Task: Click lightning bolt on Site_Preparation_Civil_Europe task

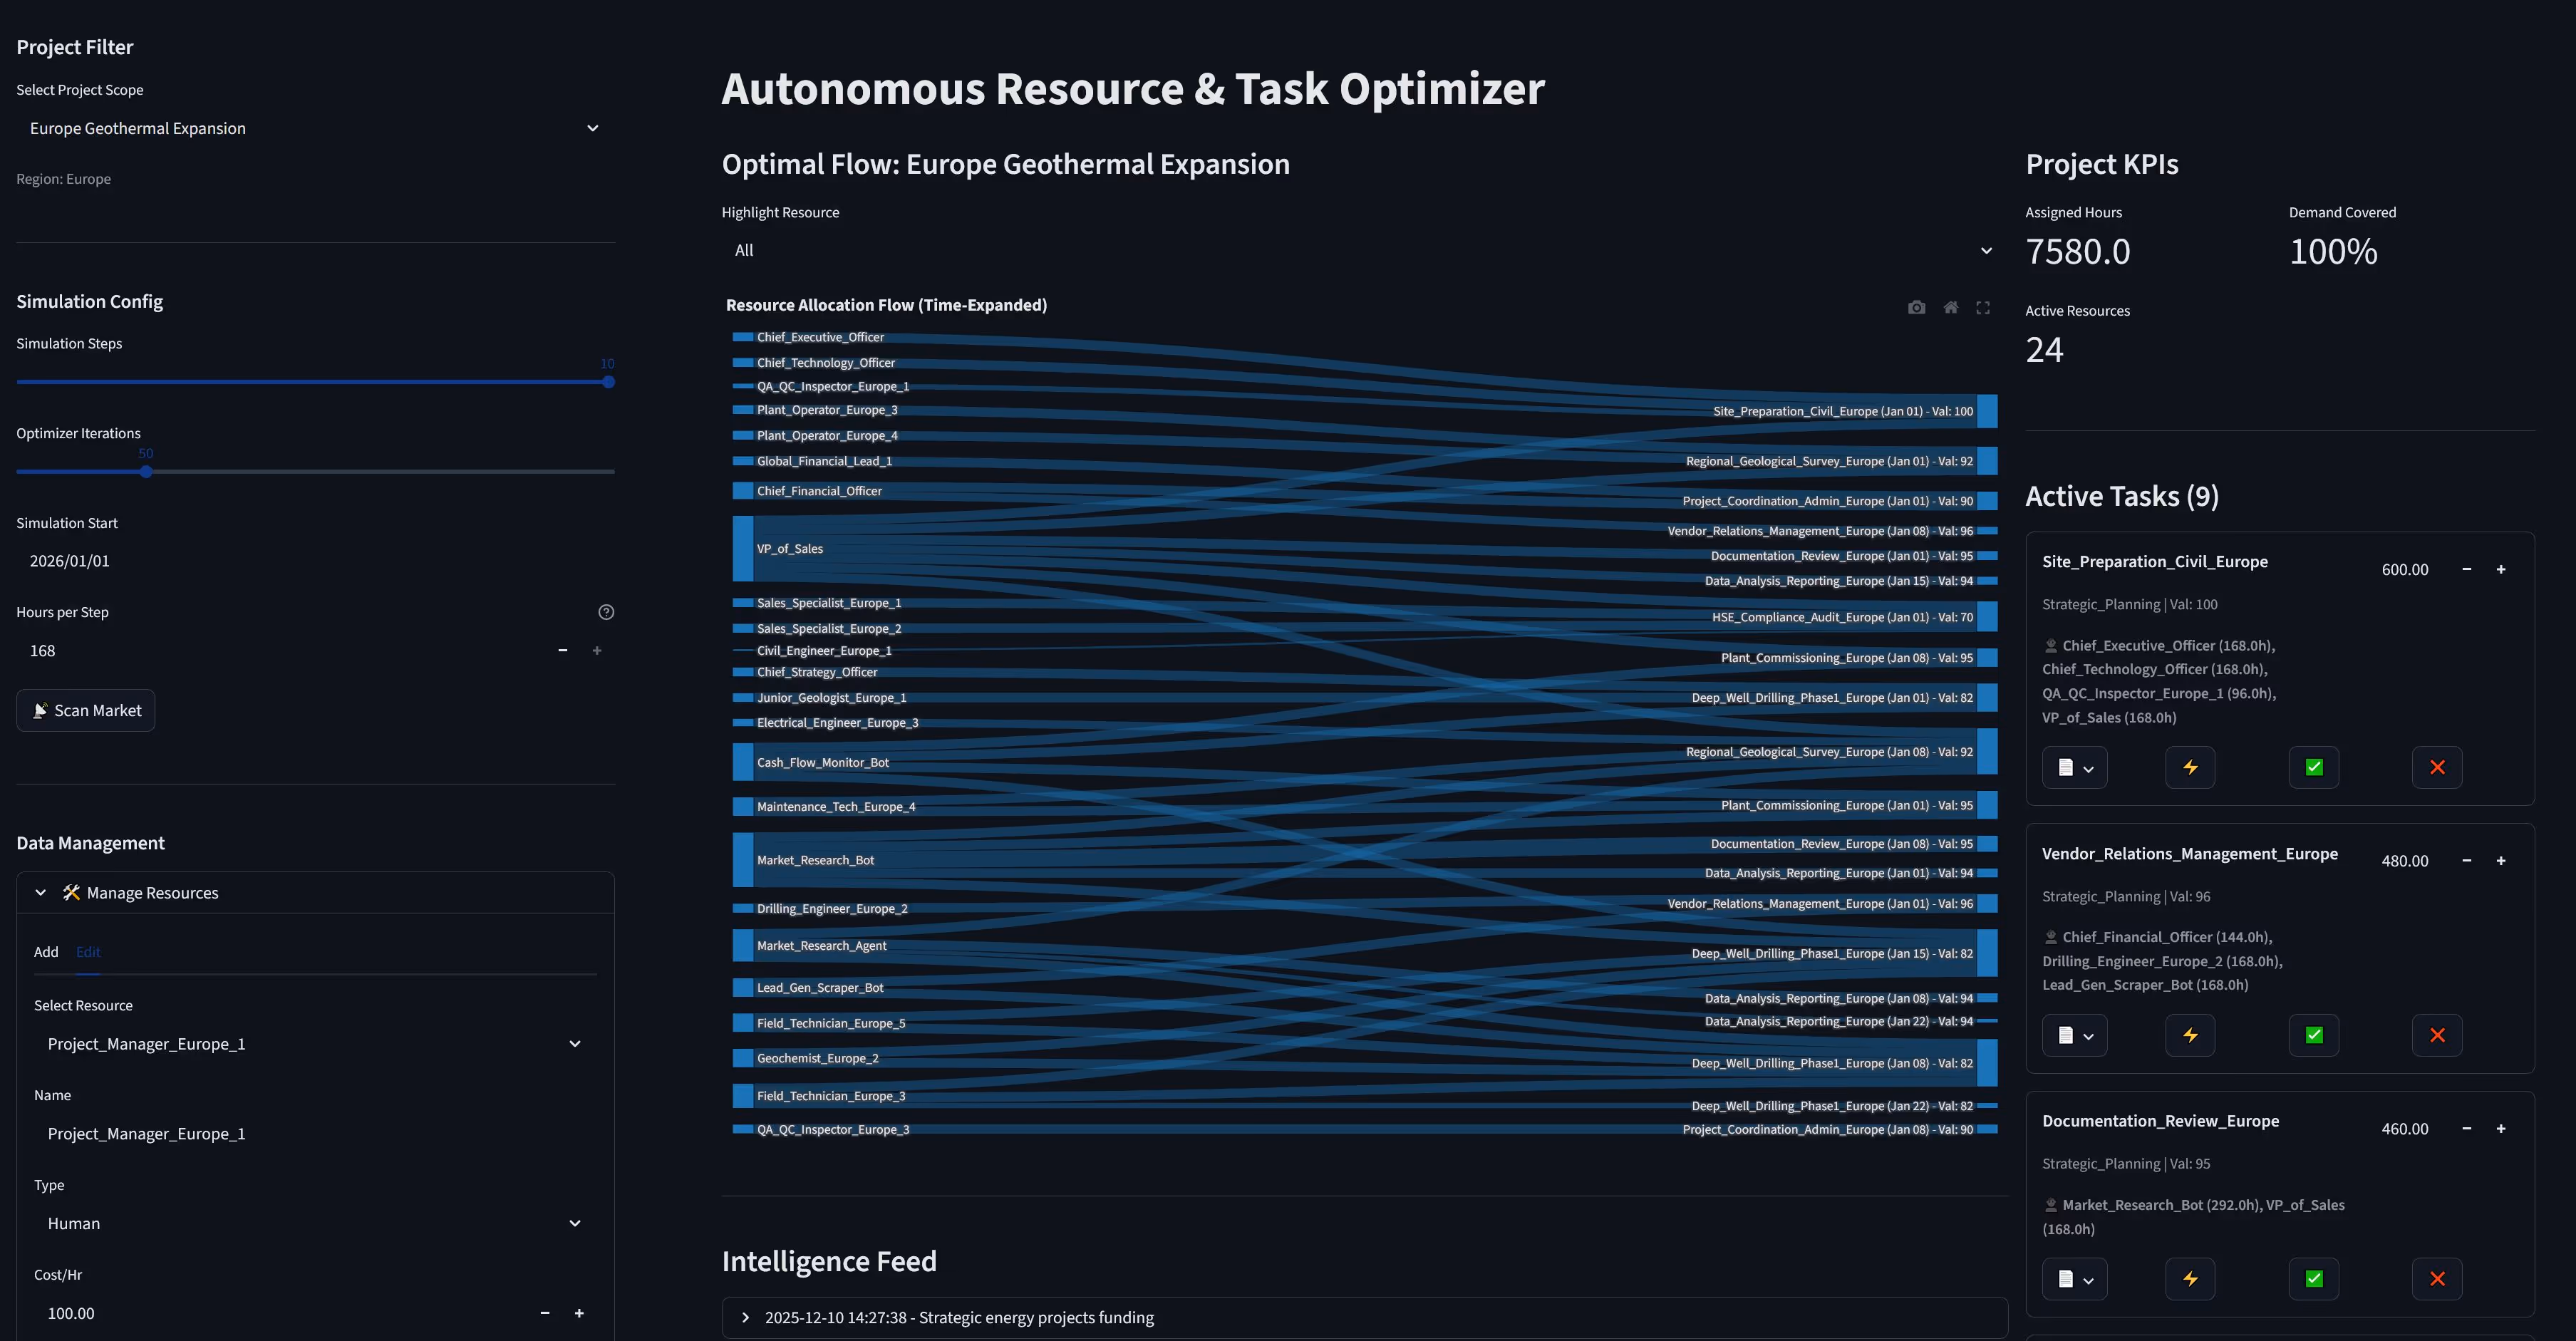Action: tap(2190, 767)
